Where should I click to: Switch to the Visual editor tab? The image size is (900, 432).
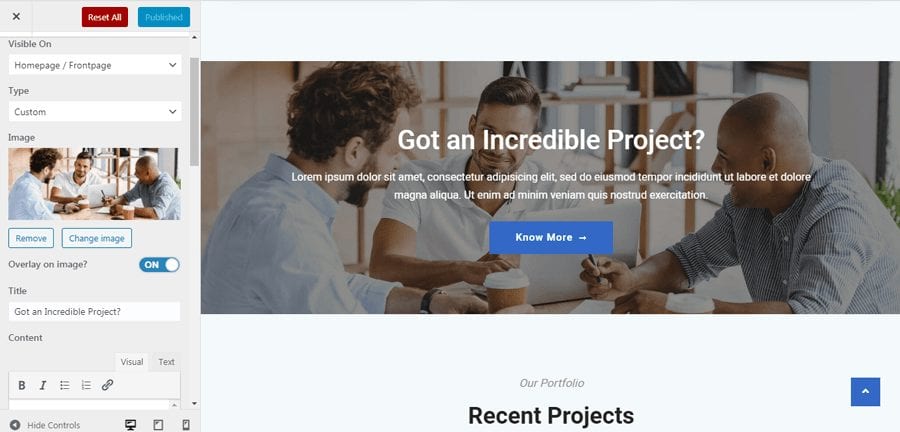click(x=131, y=362)
